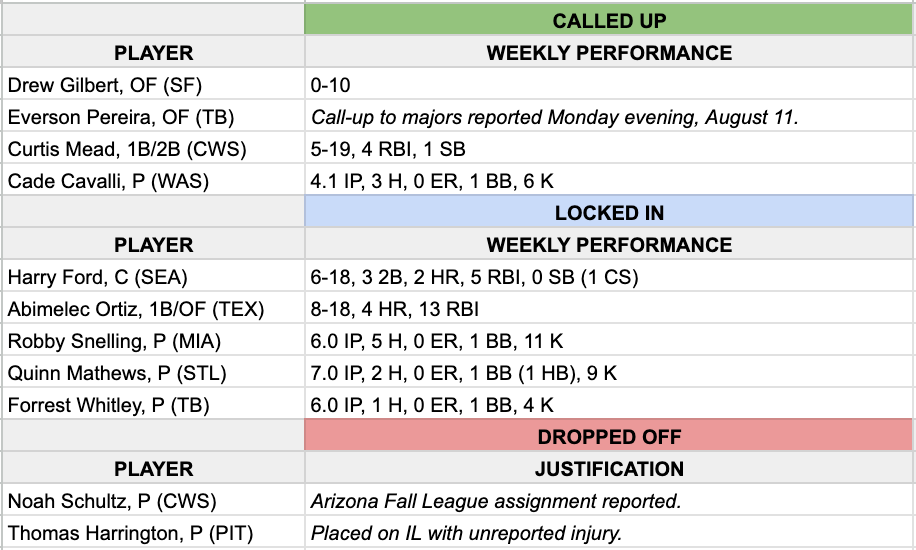916x550 pixels.
Task: Click the red DROPPED OFF header cell
Action: 609,435
